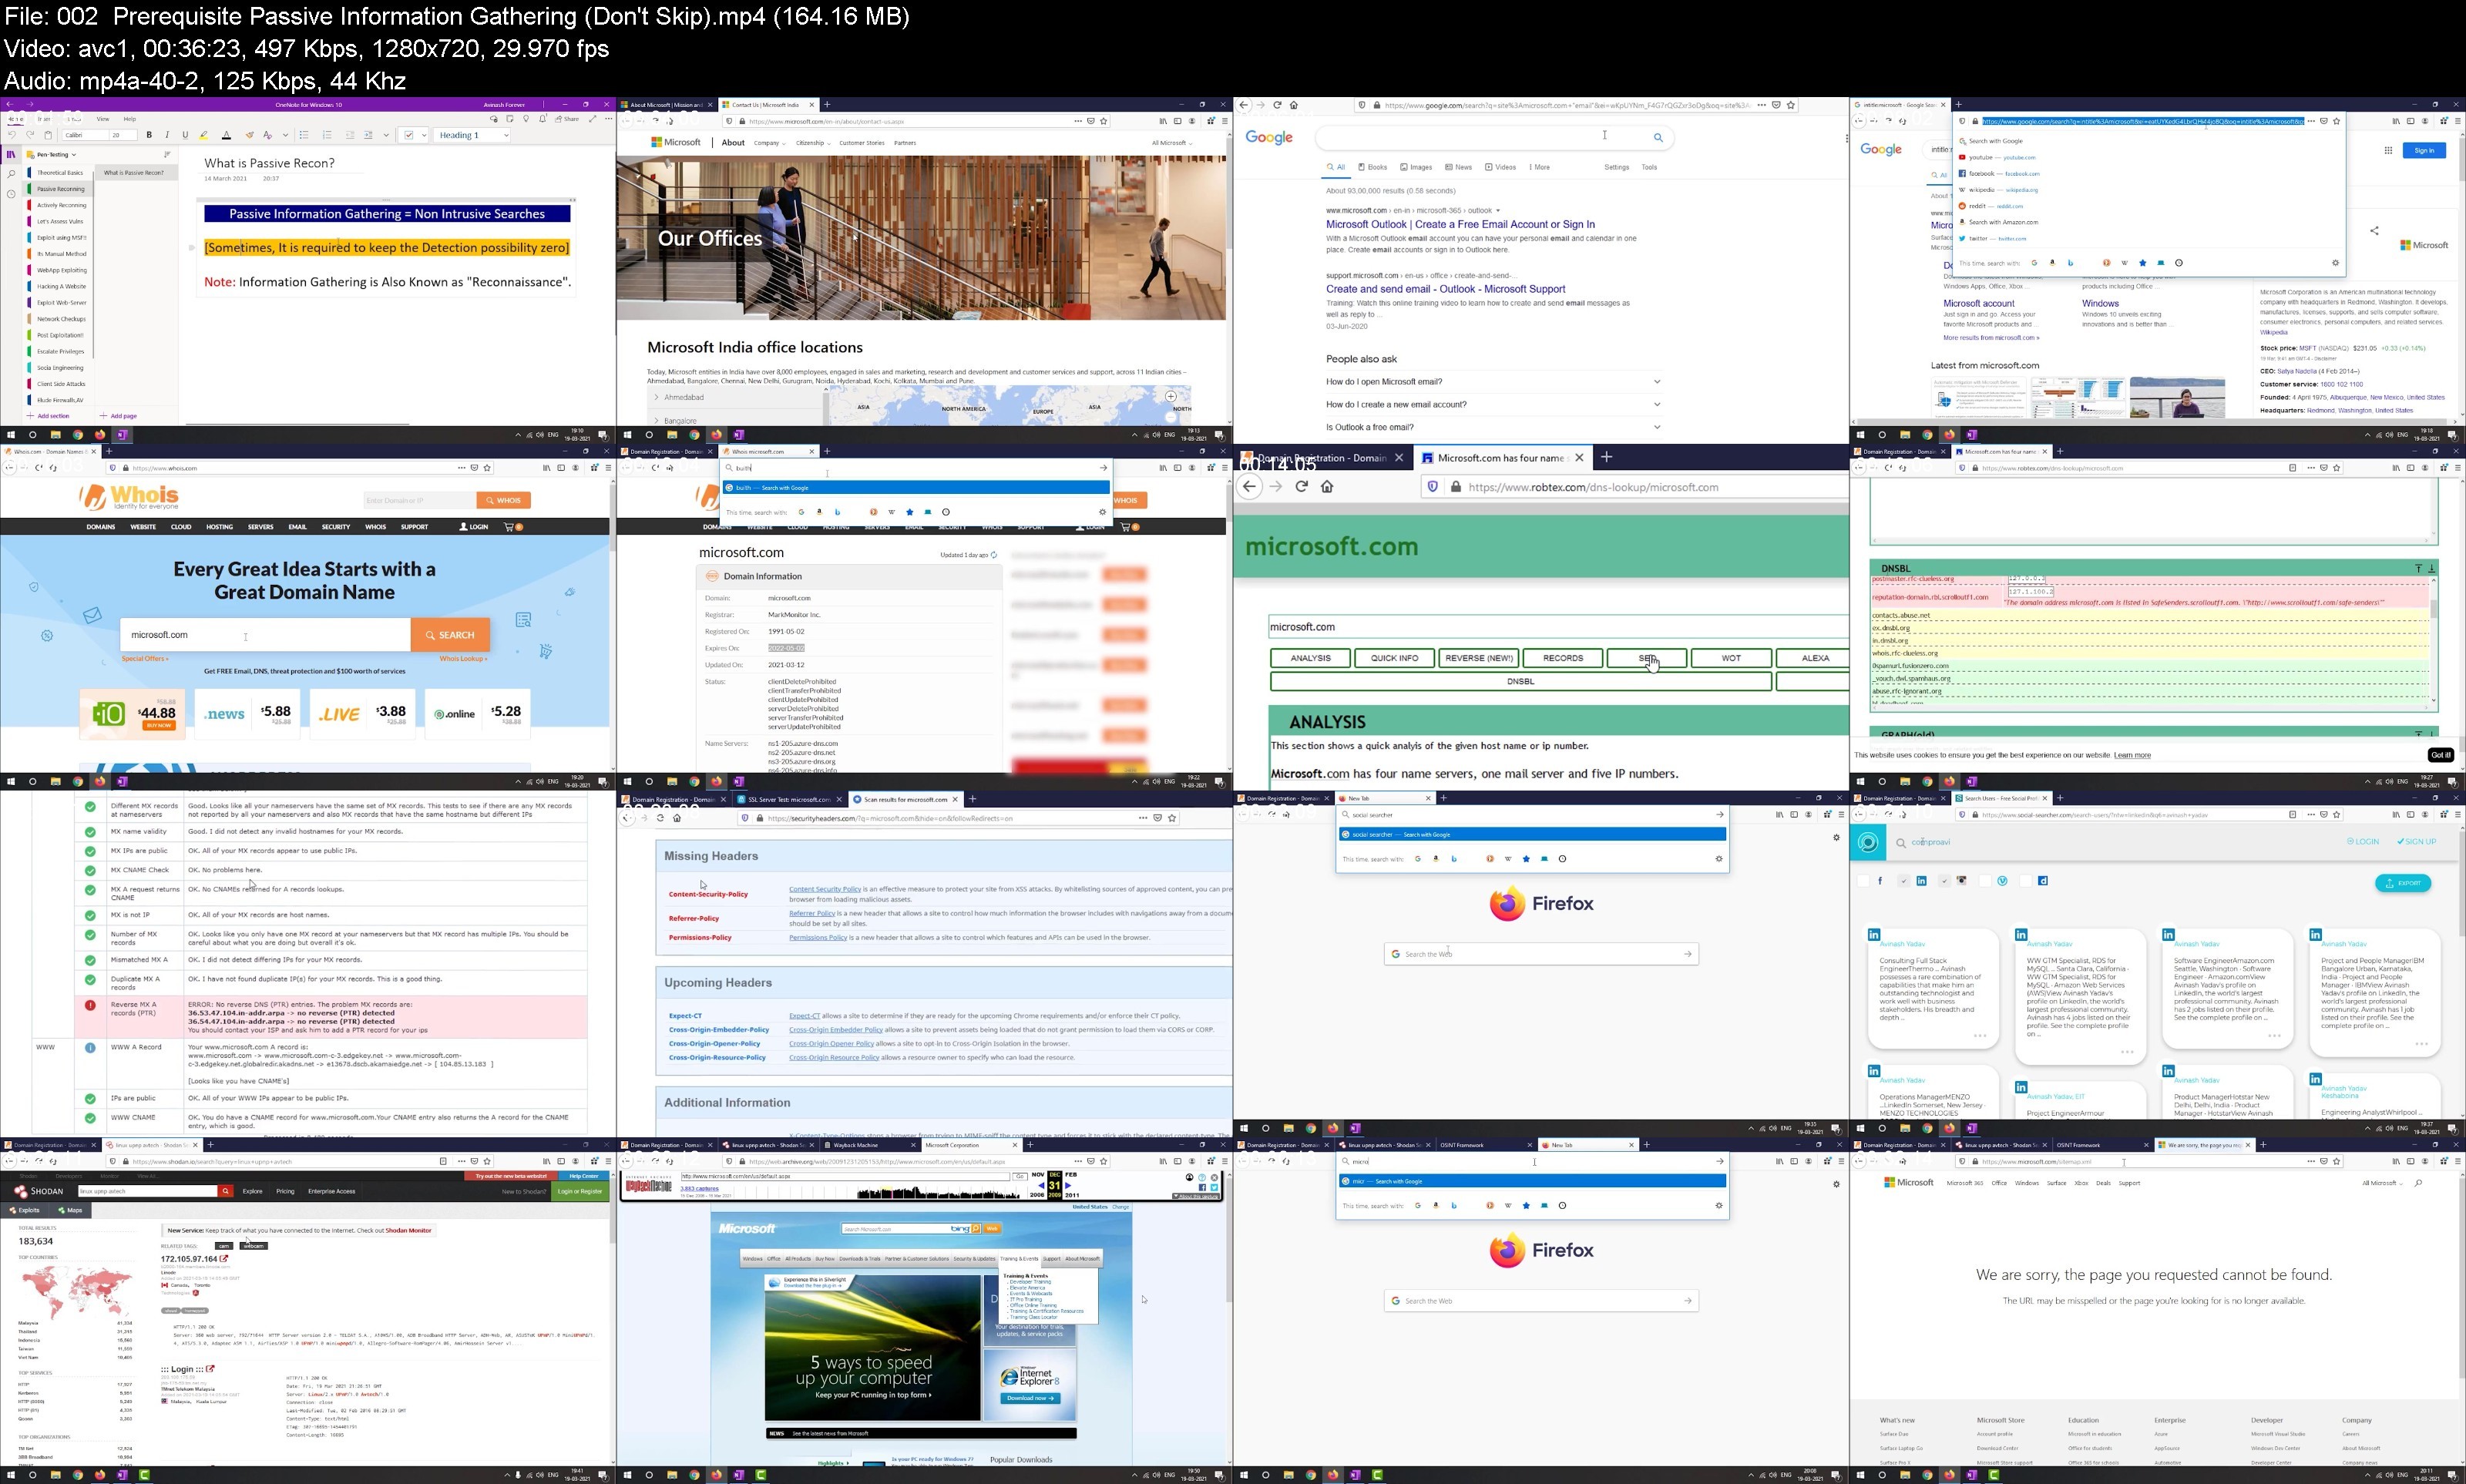Click the red Shodan search button
The image size is (2466, 1484).
pos(226,1191)
